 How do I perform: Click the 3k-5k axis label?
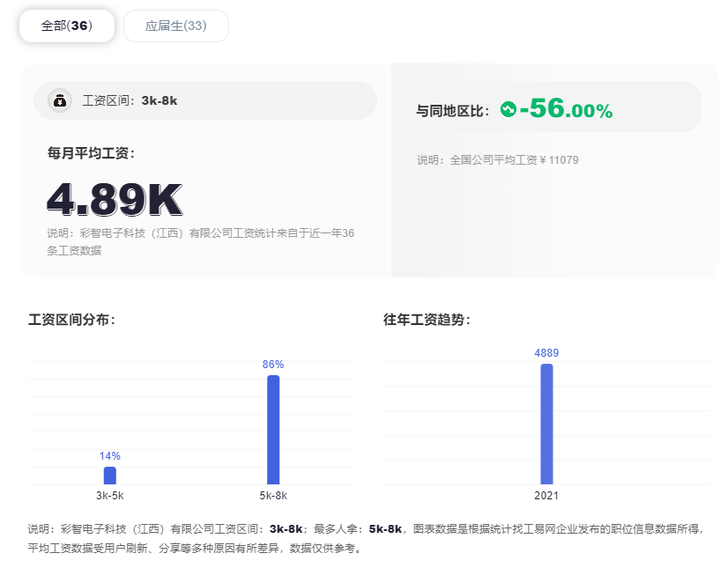pos(110,495)
